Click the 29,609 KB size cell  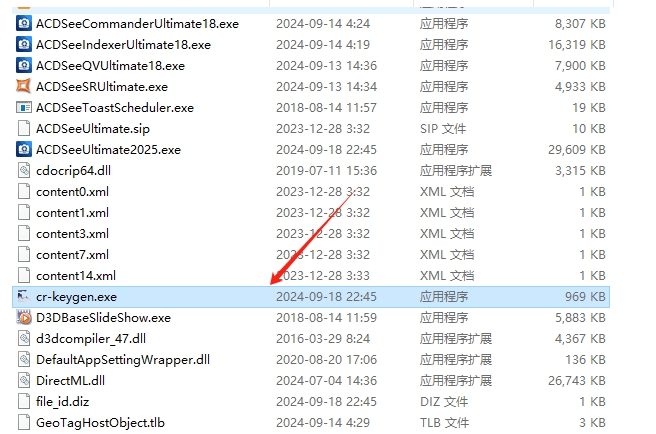click(577, 150)
